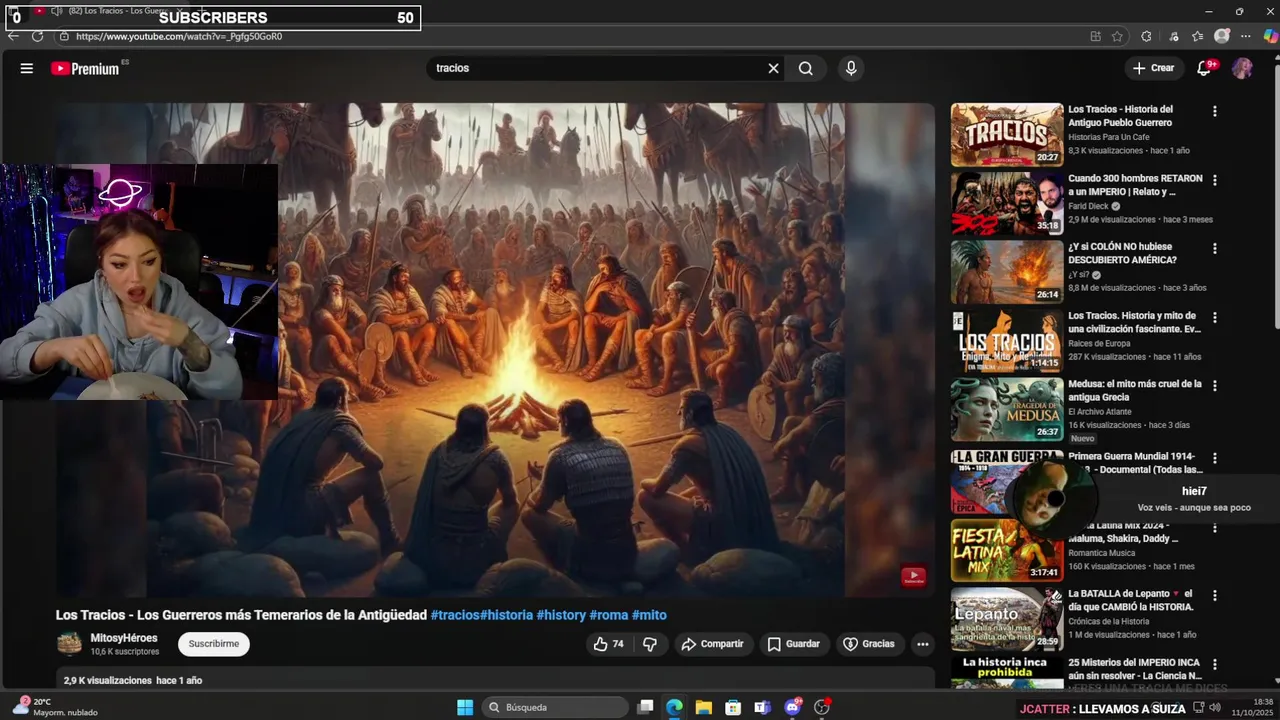Click the magnifier search button
Viewport: 1280px width, 720px height.
[806, 68]
